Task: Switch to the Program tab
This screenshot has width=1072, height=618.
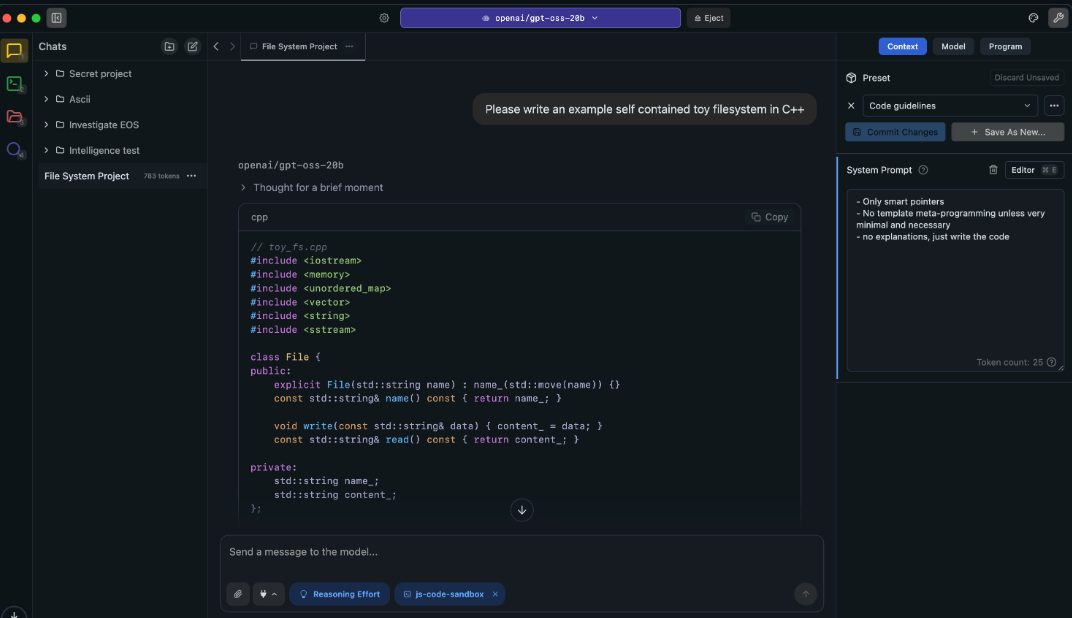Action: click(x=1005, y=46)
